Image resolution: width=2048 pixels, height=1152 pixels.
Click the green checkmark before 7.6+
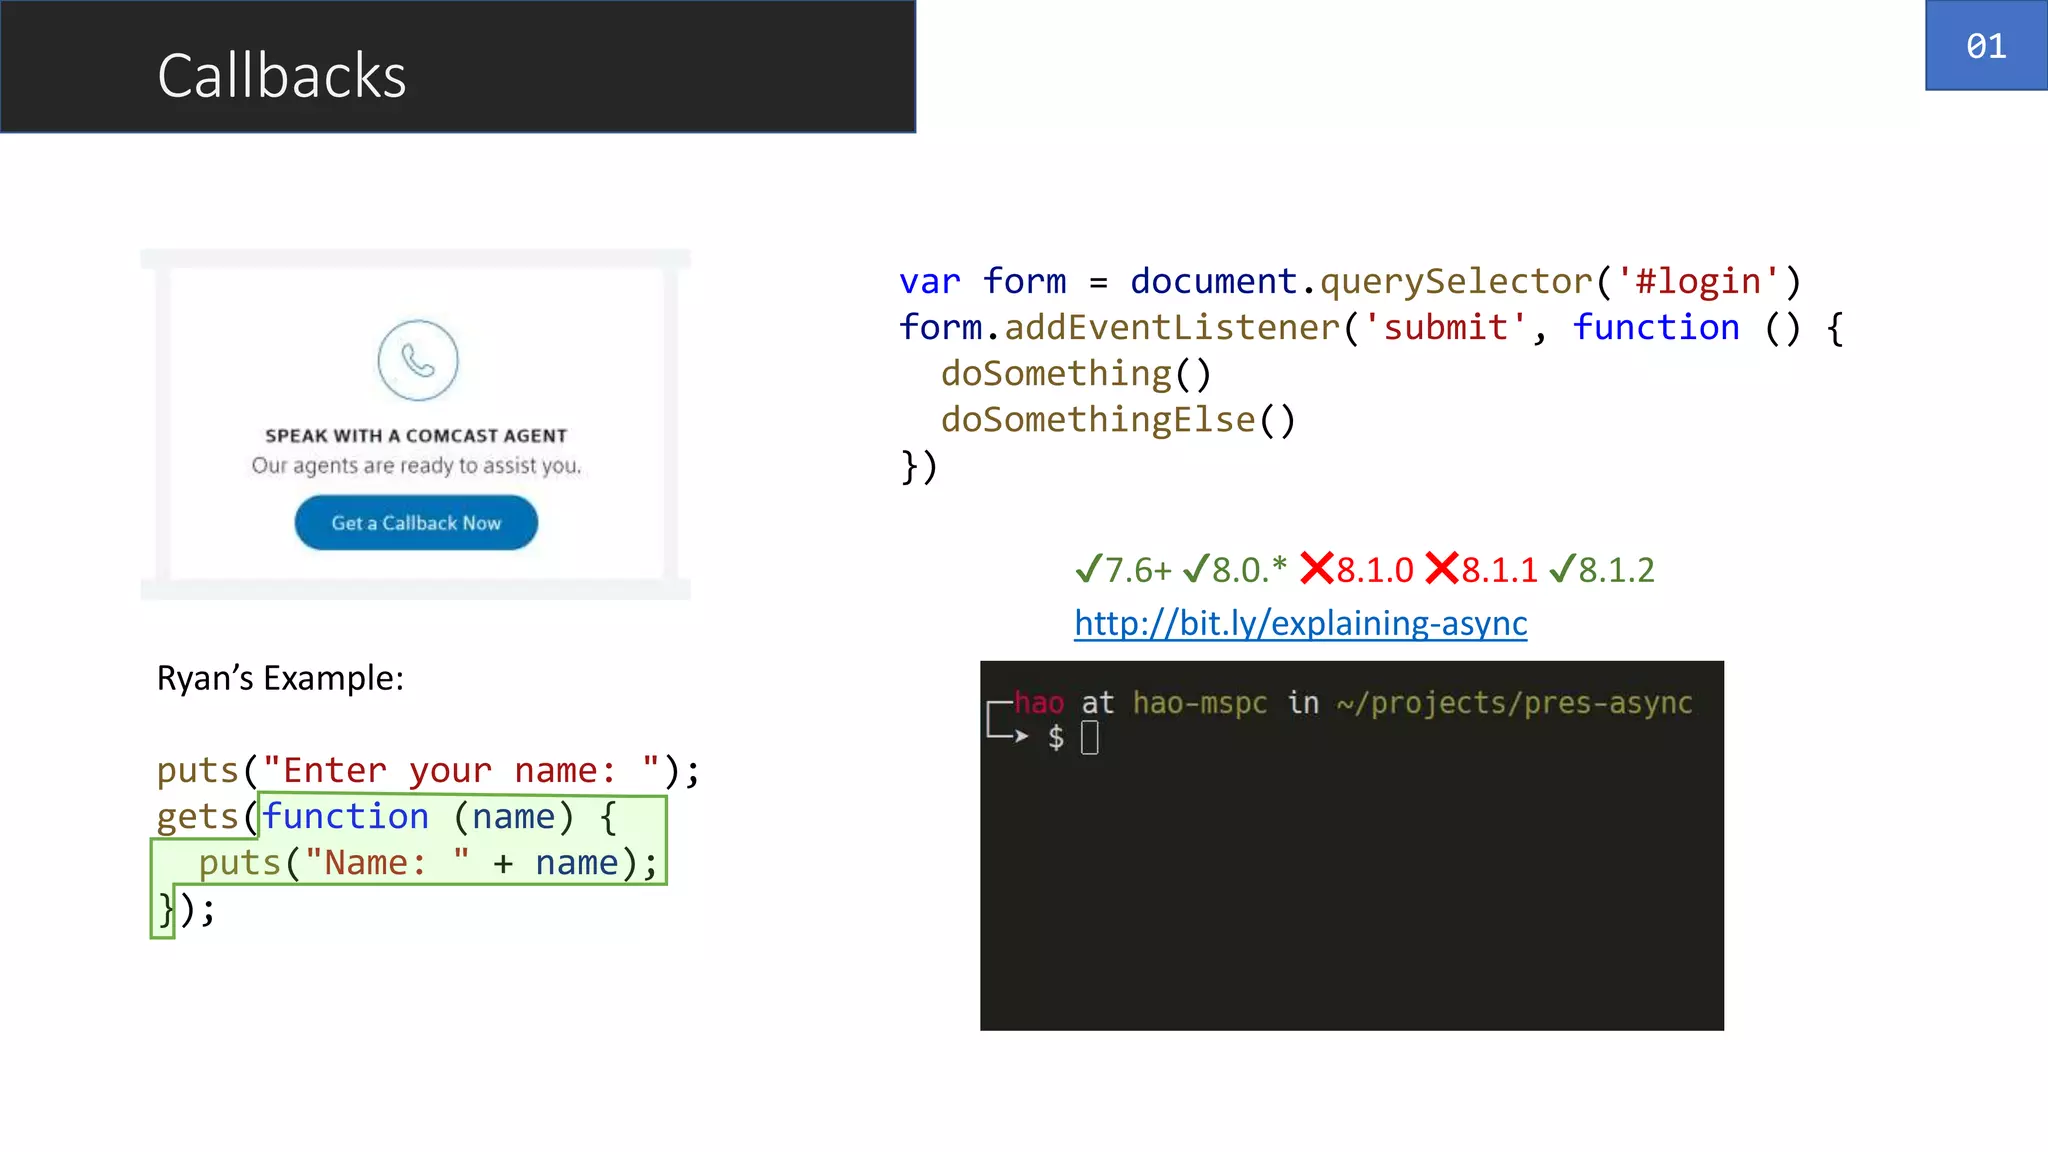tap(1088, 569)
